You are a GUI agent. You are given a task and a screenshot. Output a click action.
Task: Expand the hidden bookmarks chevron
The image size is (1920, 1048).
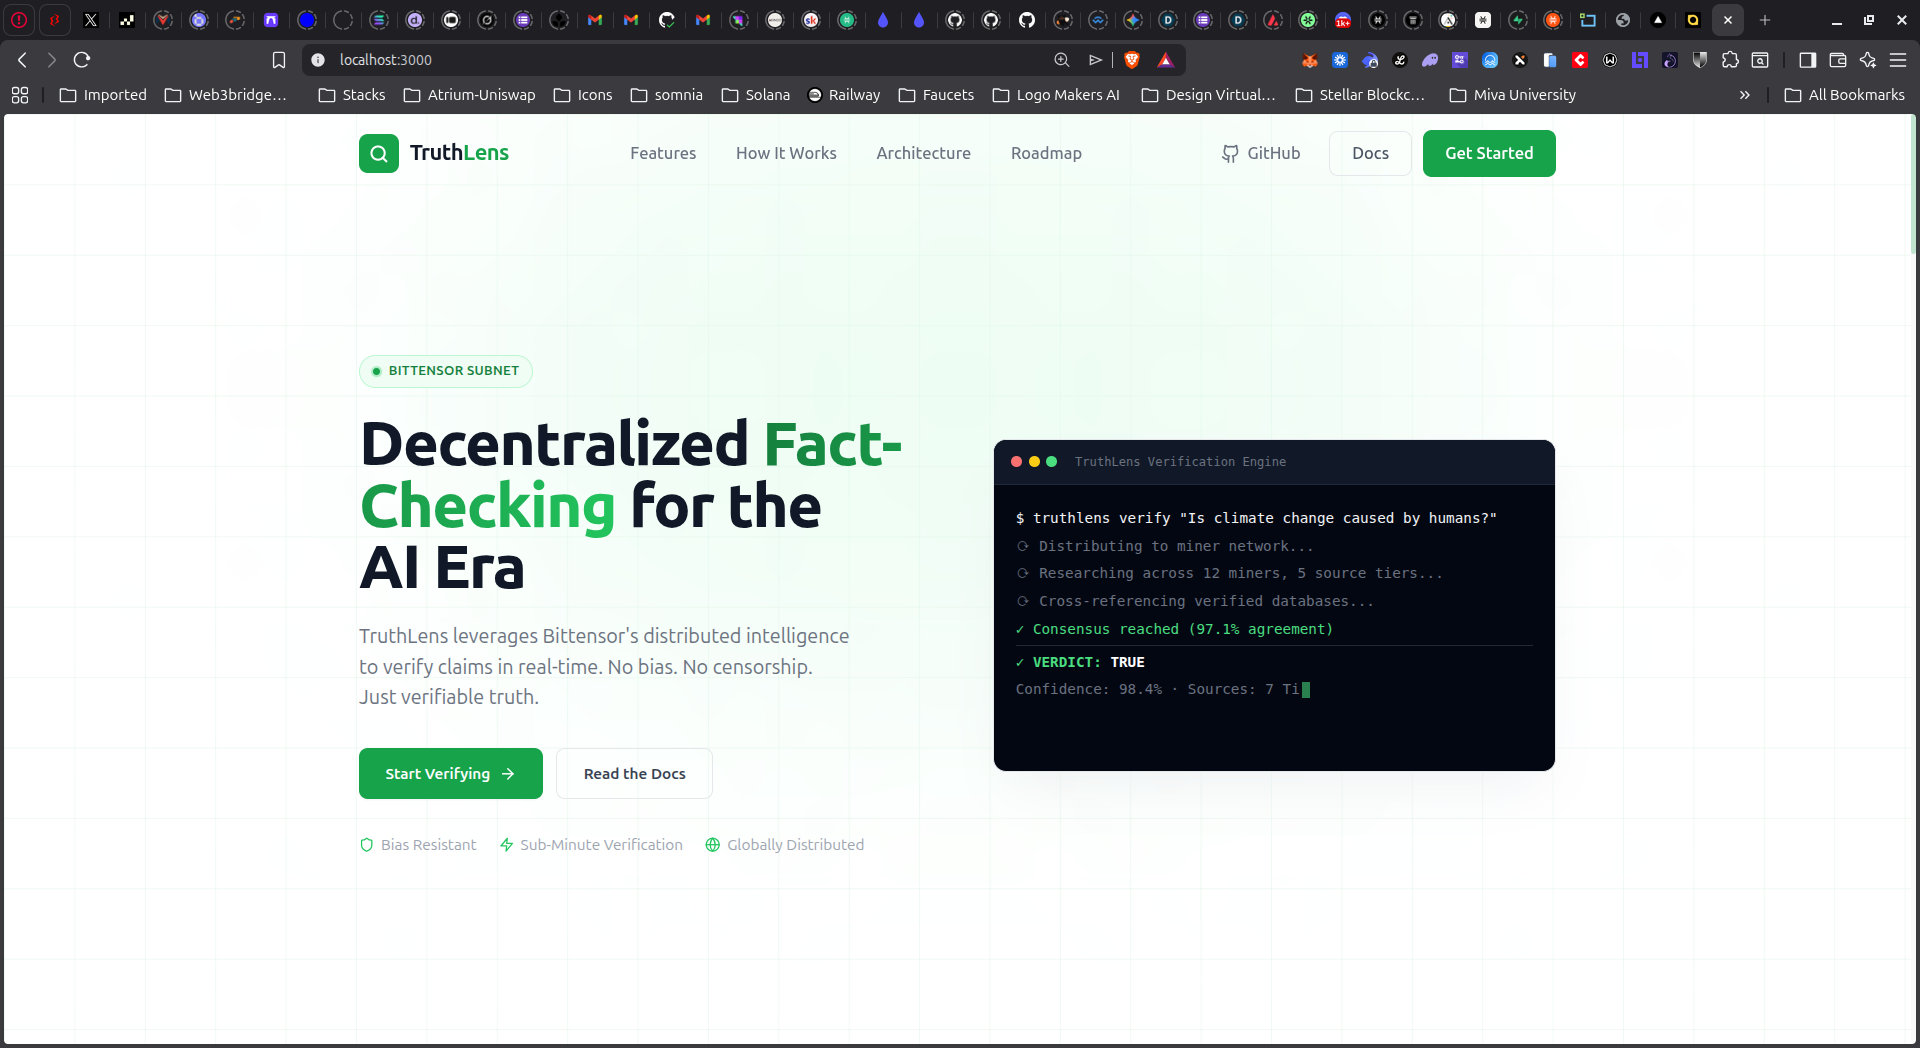click(1745, 95)
